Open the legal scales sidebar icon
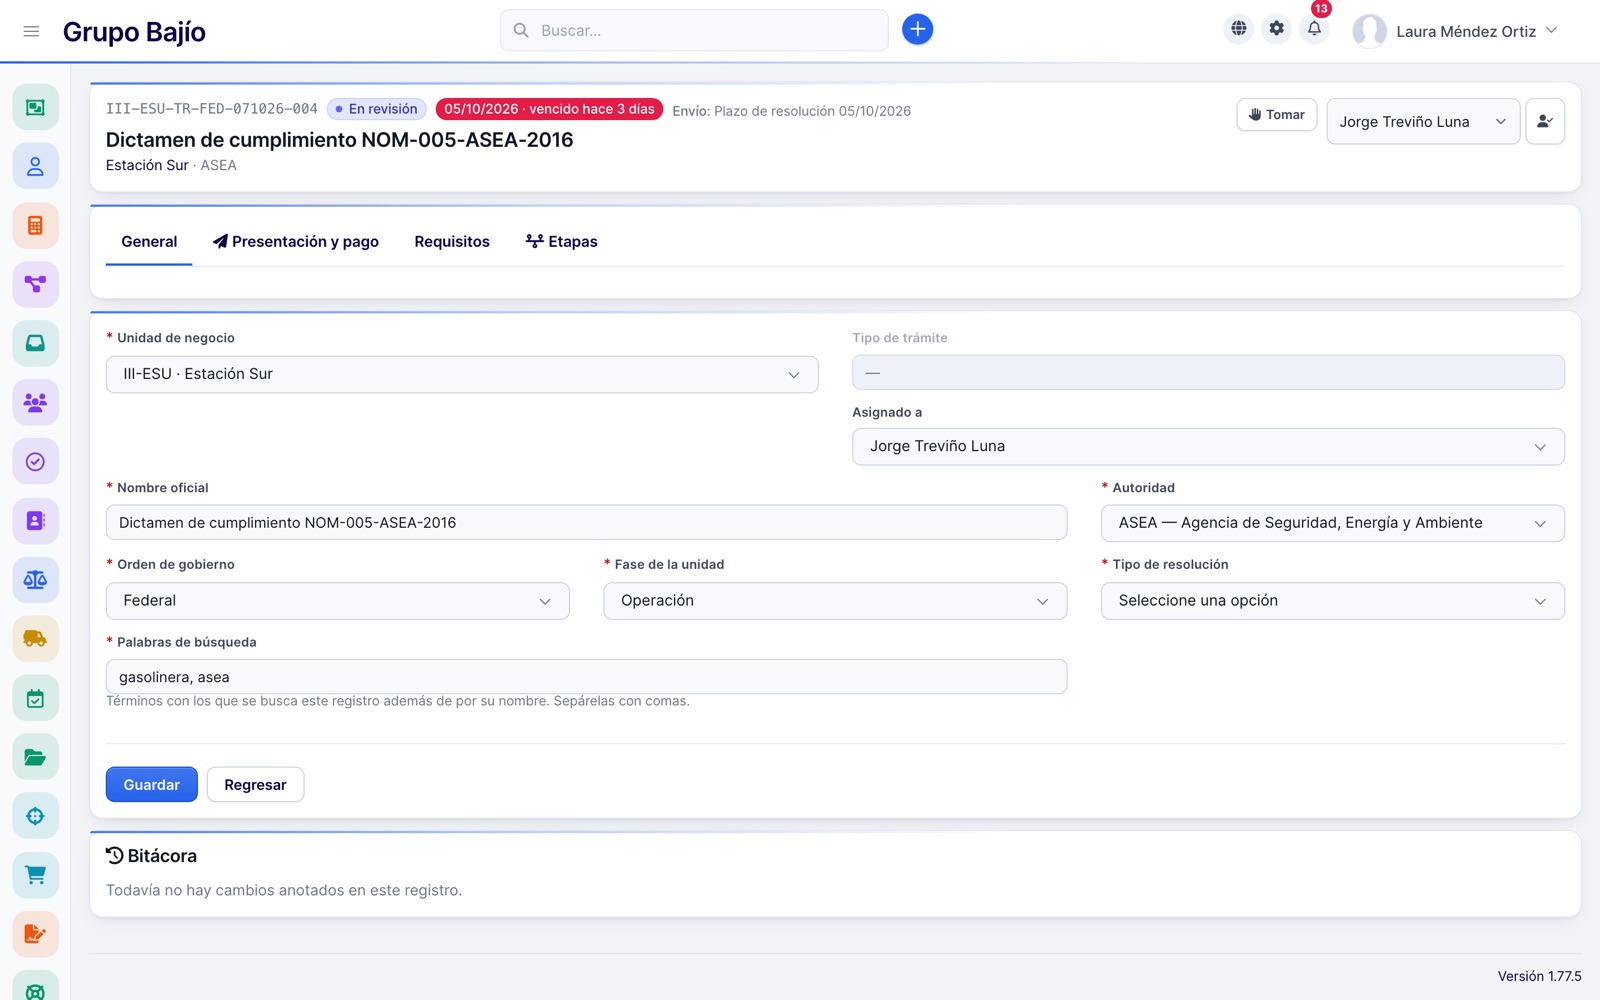 (x=35, y=579)
